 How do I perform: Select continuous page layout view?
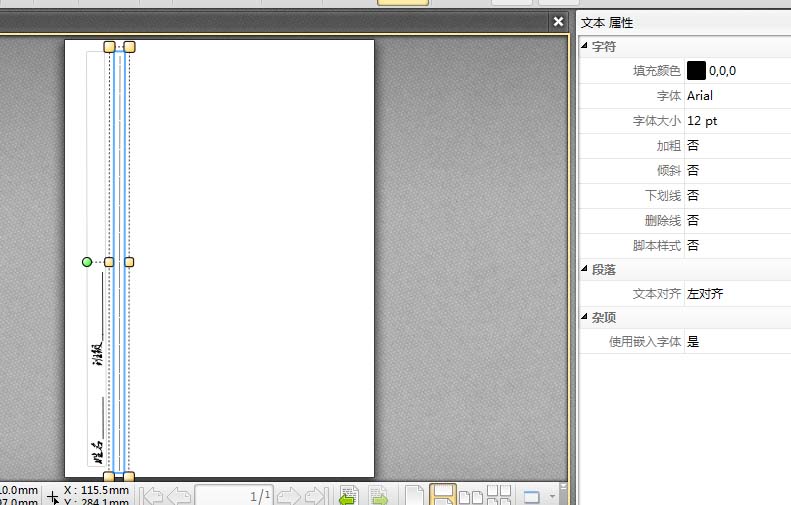[x=443, y=496]
